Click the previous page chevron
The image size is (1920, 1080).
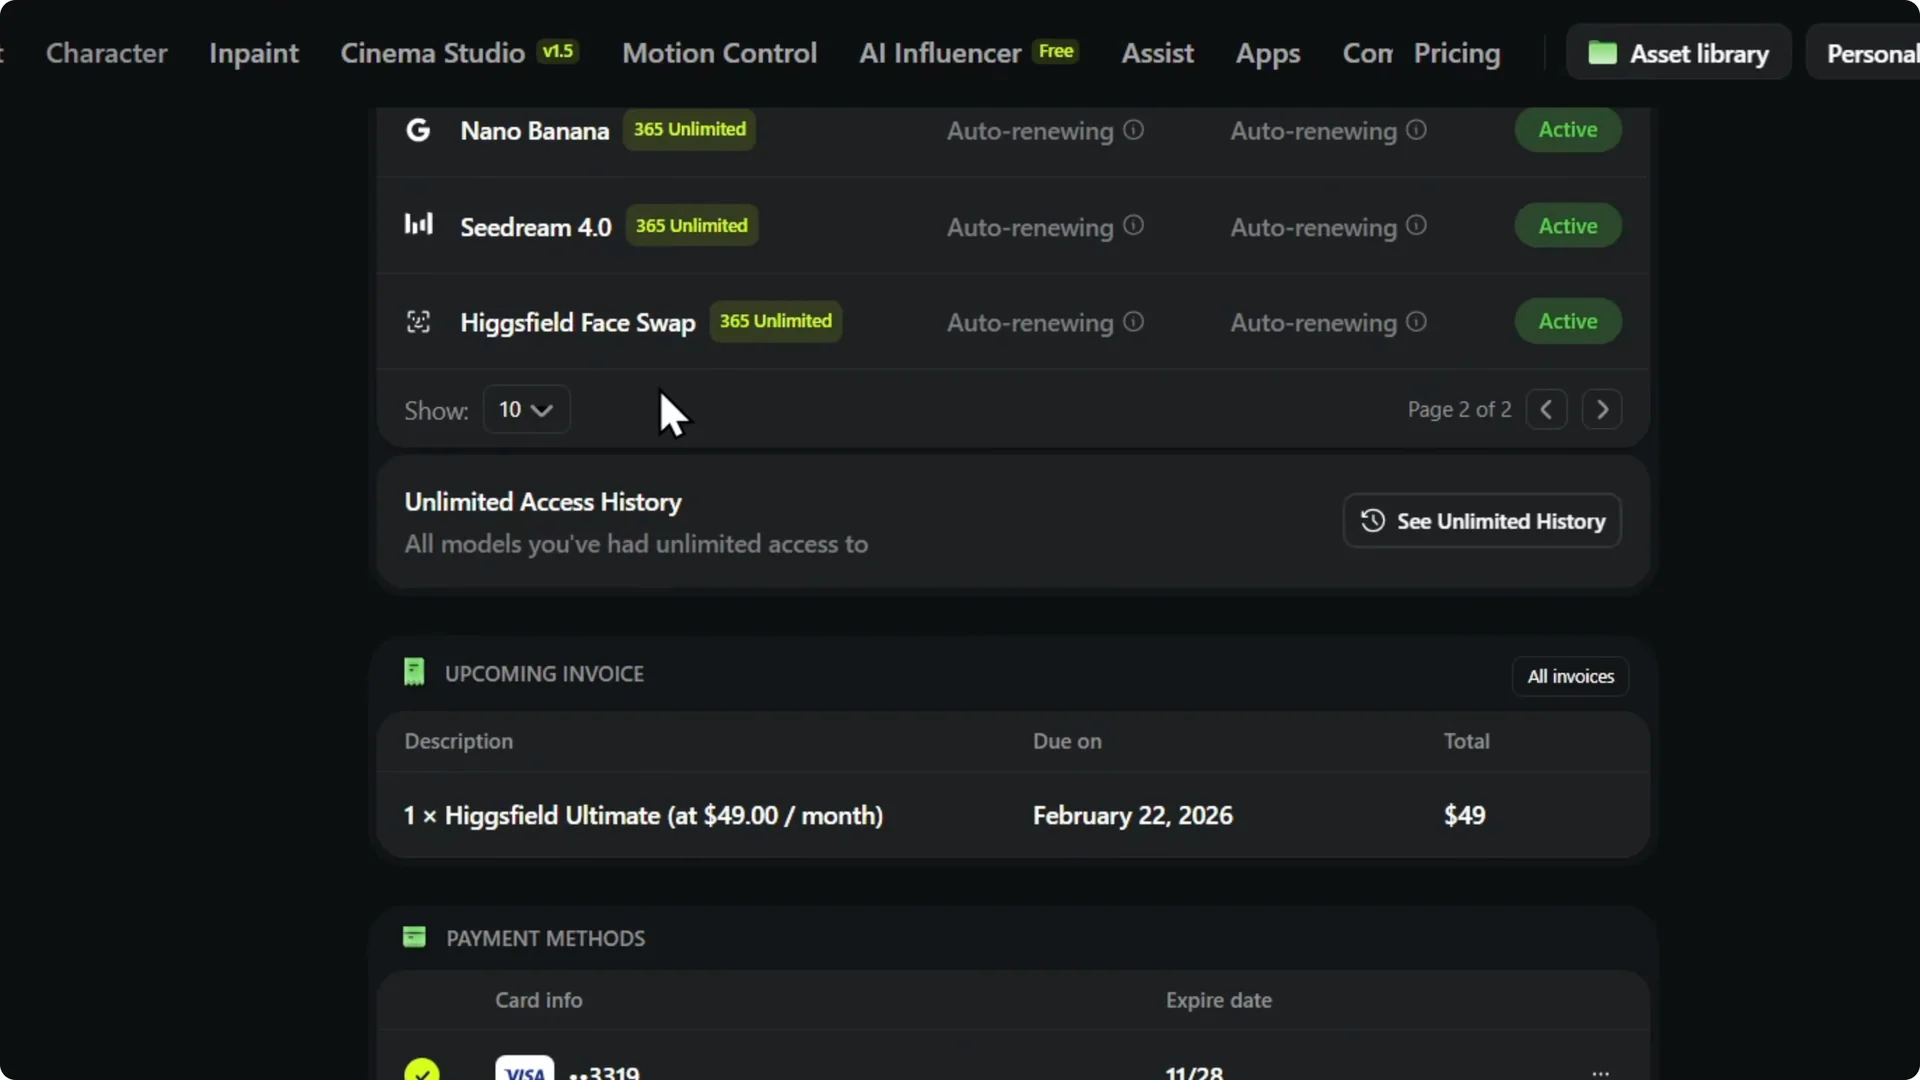tap(1546, 409)
